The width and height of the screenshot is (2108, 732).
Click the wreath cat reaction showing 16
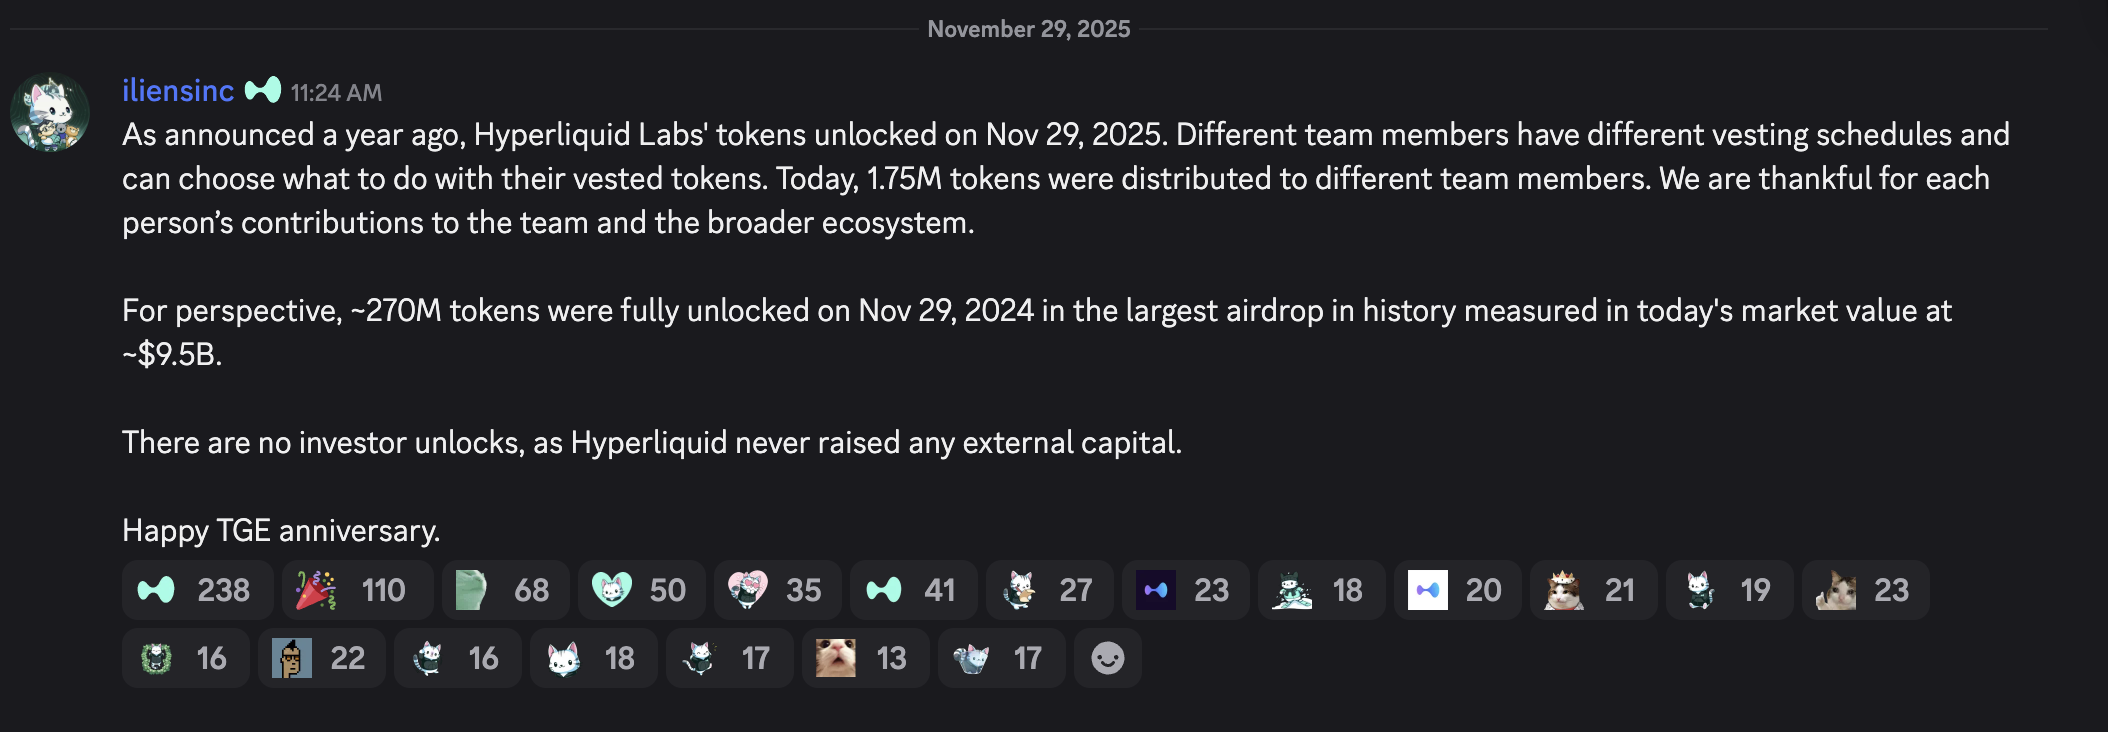click(185, 658)
